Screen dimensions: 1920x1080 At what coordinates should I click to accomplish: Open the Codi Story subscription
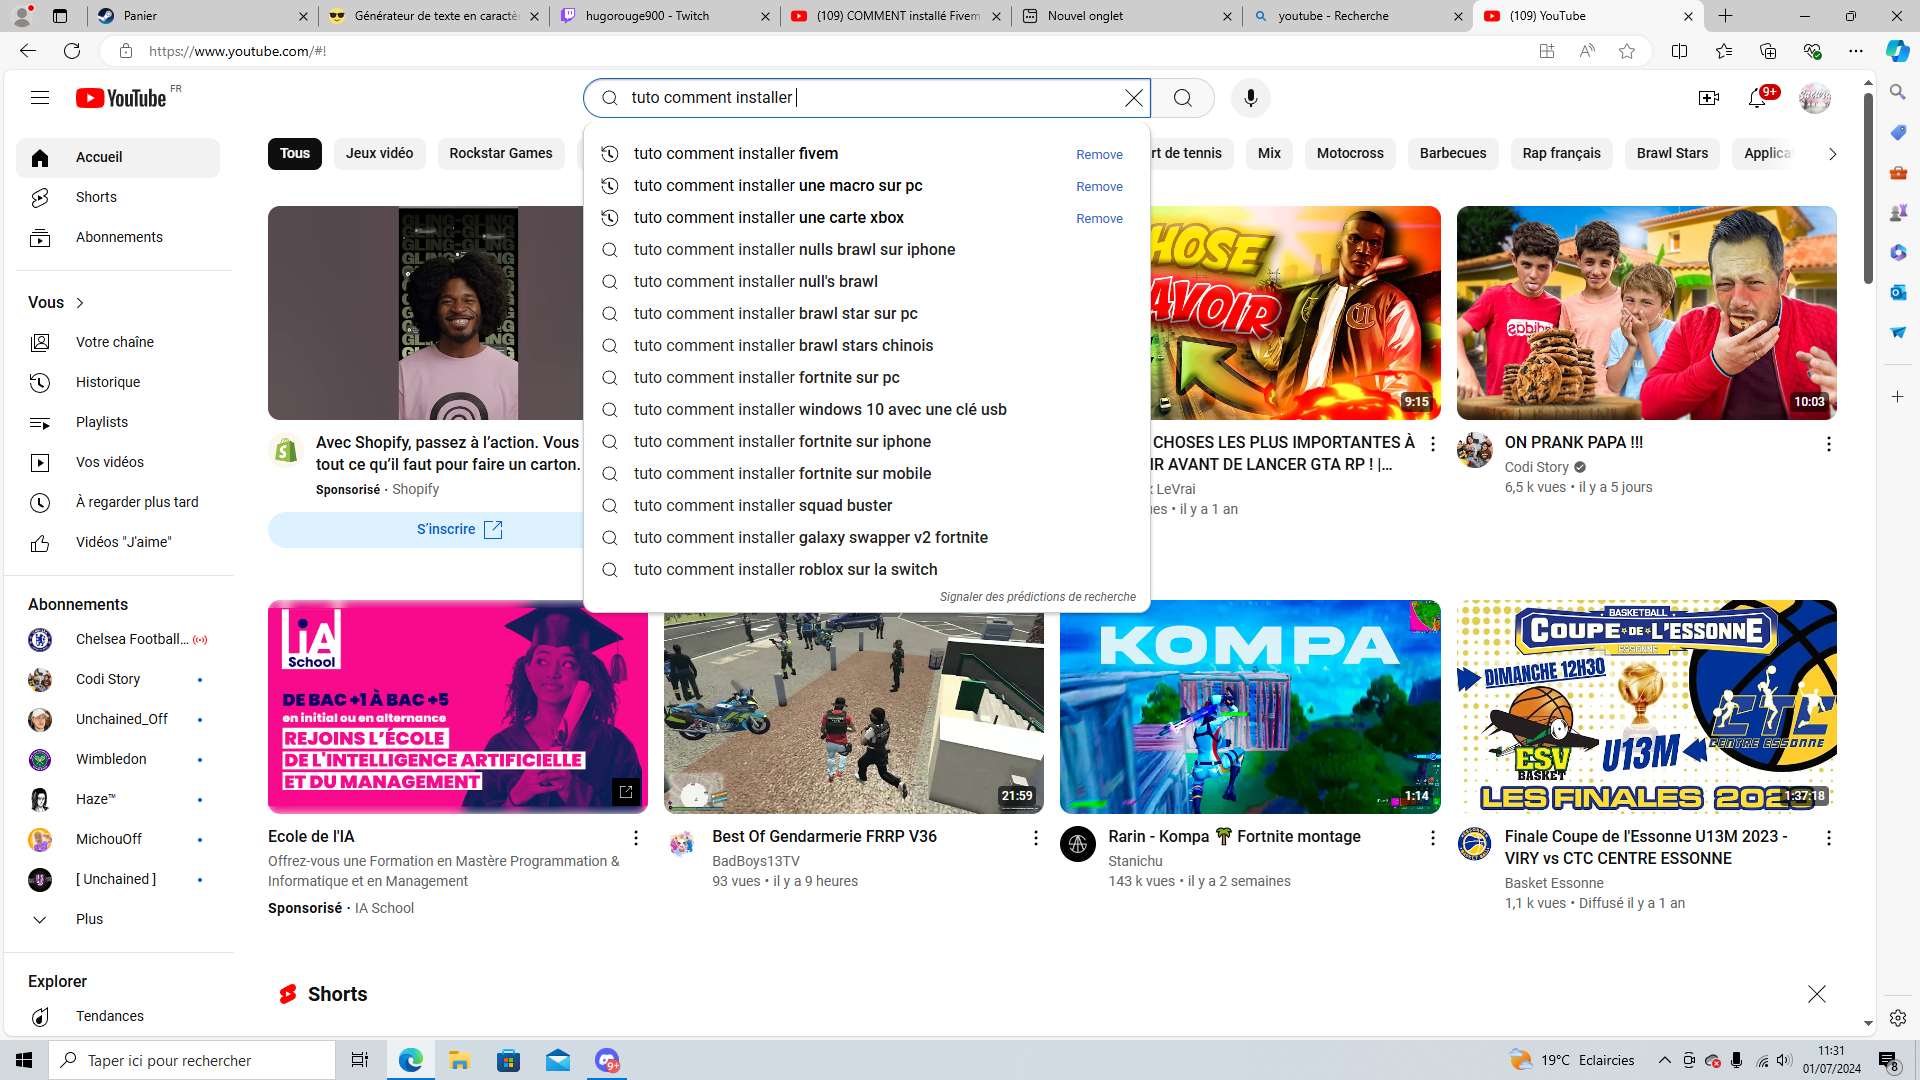click(118, 680)
